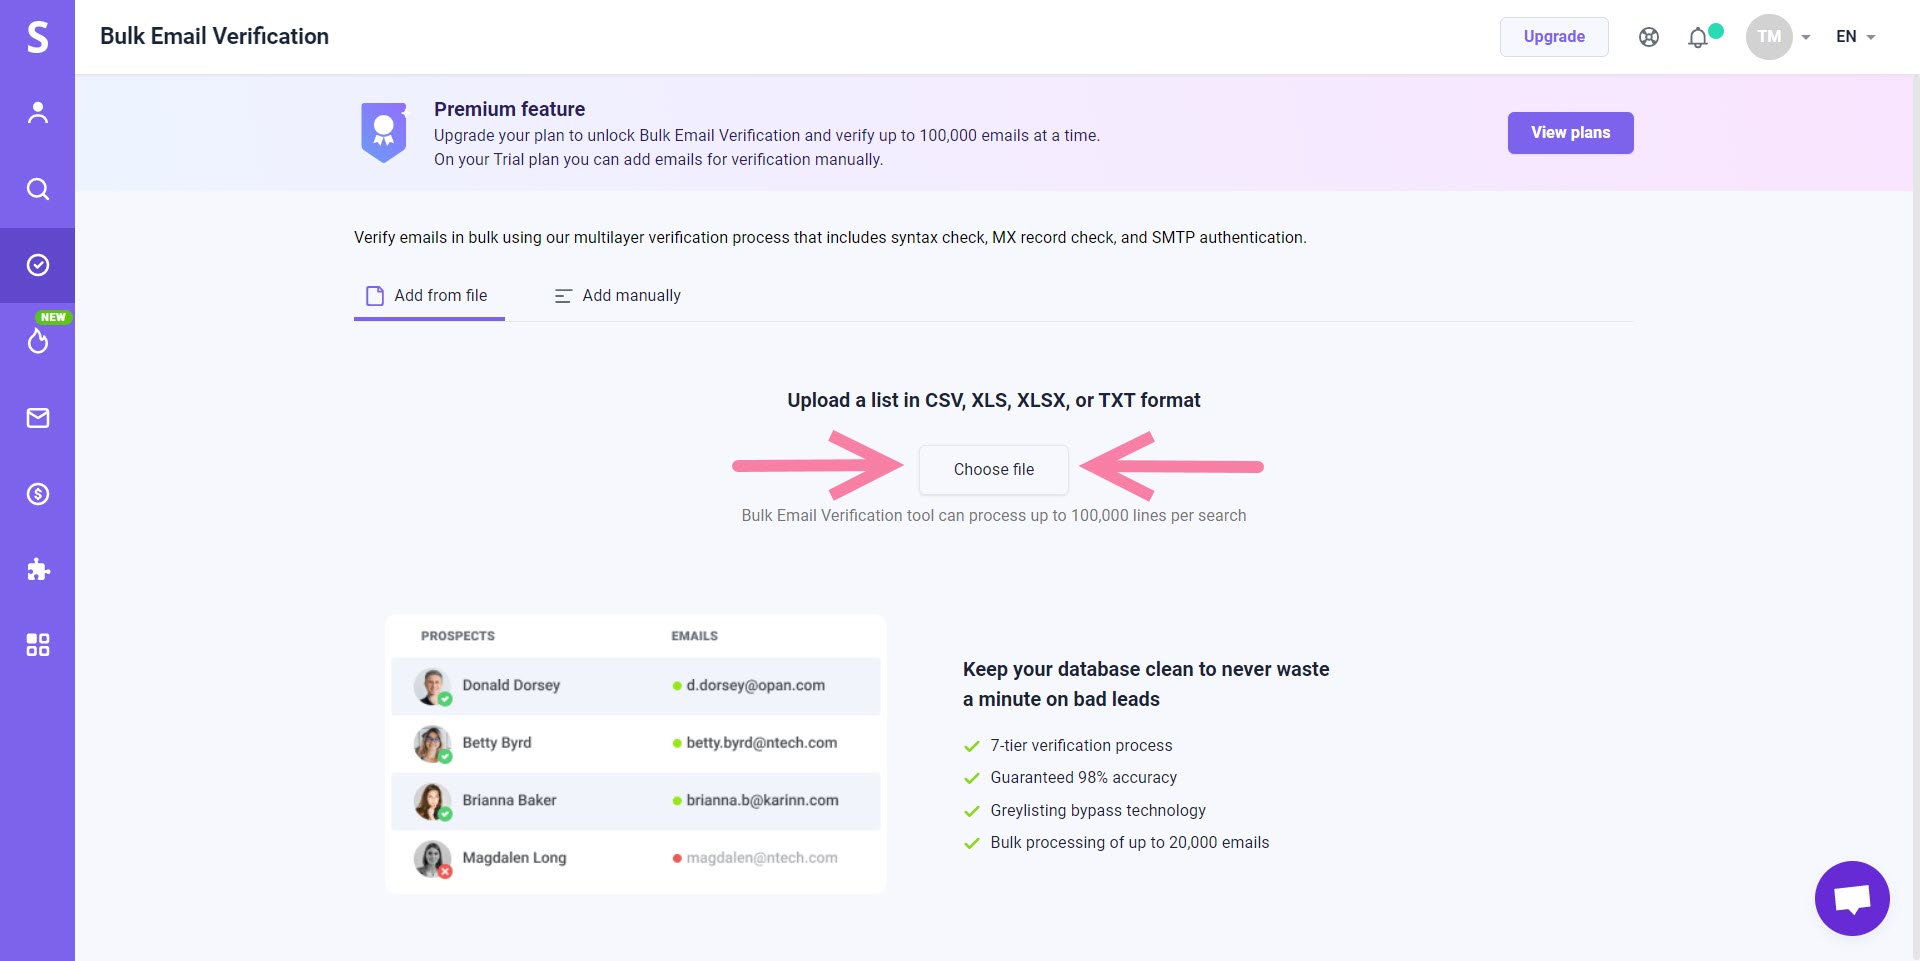Viewport: 1920px width, 961px height.
Task: Open the search magnifier icon in sidebar
Action: coord(37,189)
